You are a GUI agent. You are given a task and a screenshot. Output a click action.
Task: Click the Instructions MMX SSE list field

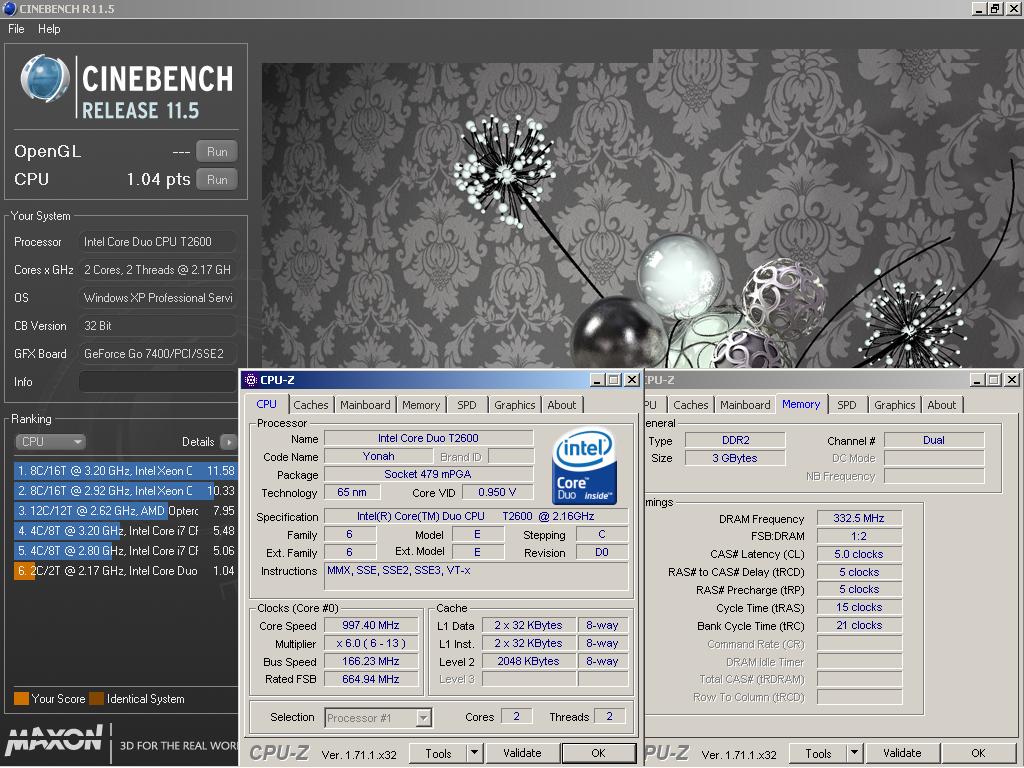click(x=477, y=577)
